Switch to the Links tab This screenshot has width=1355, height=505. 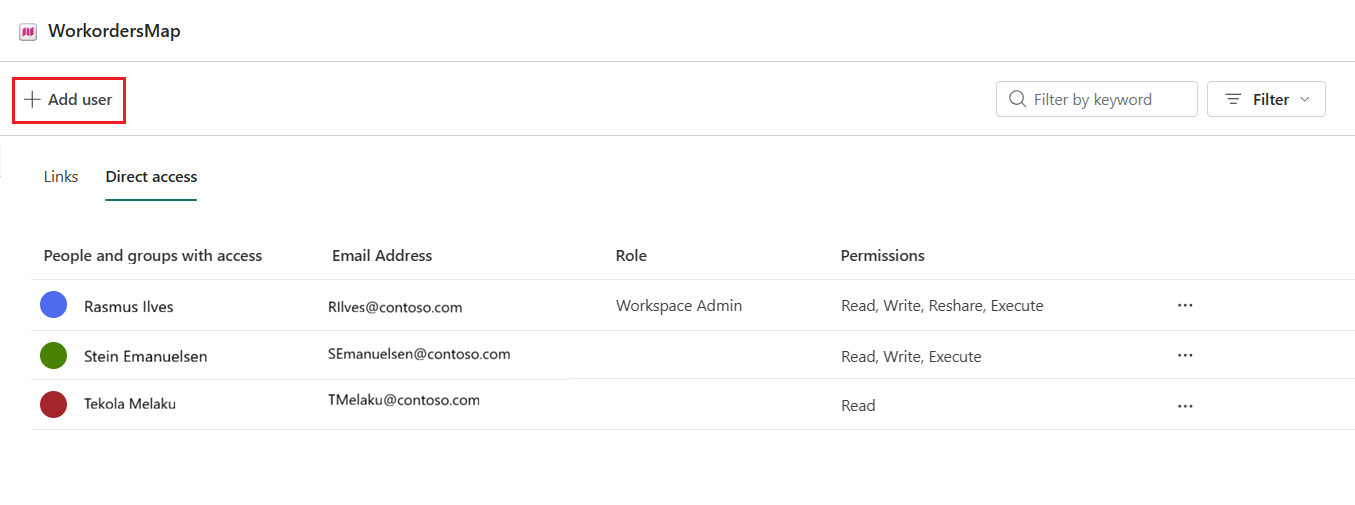click(x=61, y=177)
